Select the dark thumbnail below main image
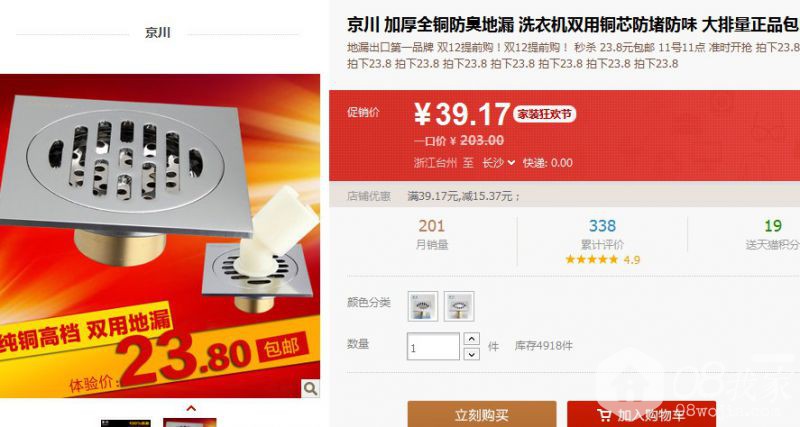The height and width of the screenshot is (427, 800). [126, 423]
